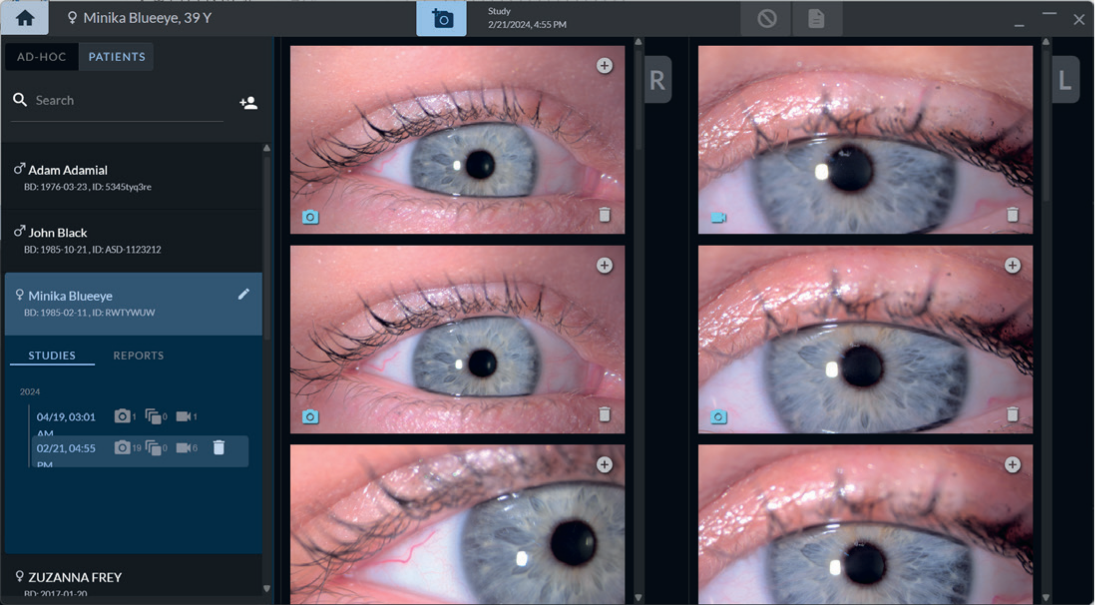1096x606 pixels.
Task: Open the REPORTS tab
Action: click(x=138, y=356)
